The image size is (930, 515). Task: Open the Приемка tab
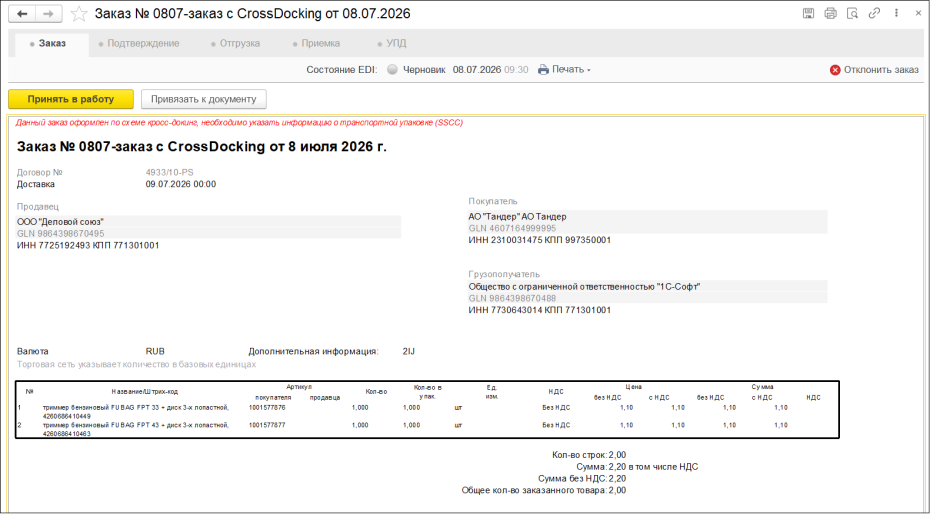tap(316, 43)
